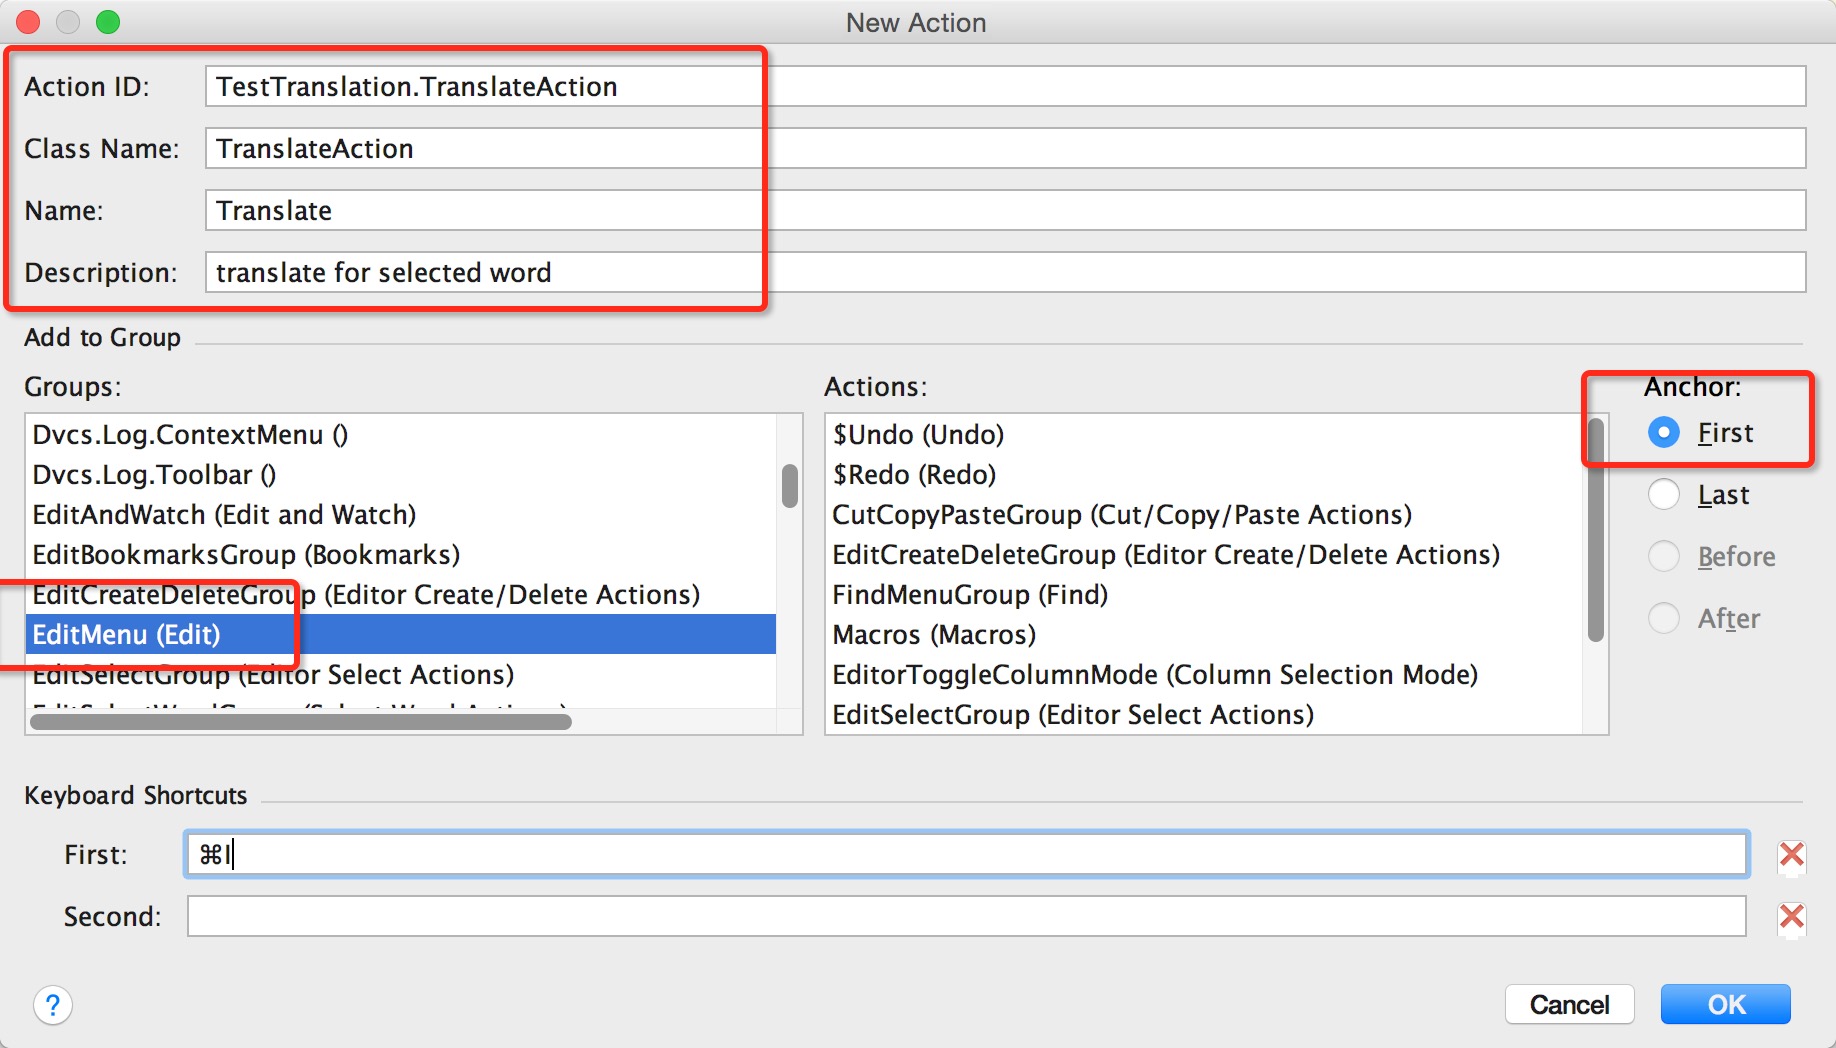
Task: Choose the After anchor radio button
Action: [x=1664, y=619]
